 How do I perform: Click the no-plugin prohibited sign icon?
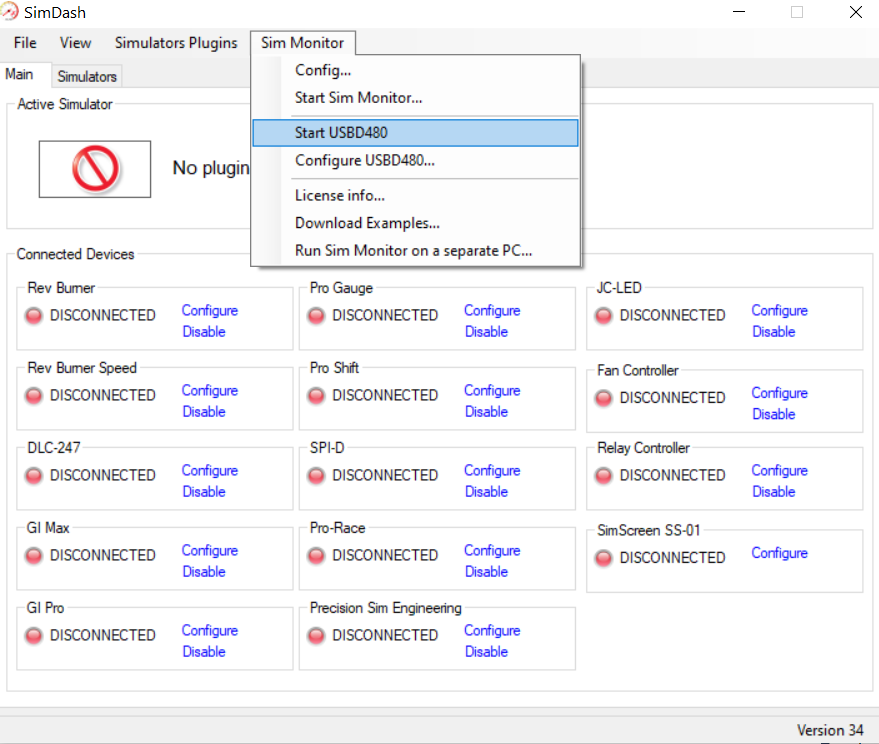point(95,169)
